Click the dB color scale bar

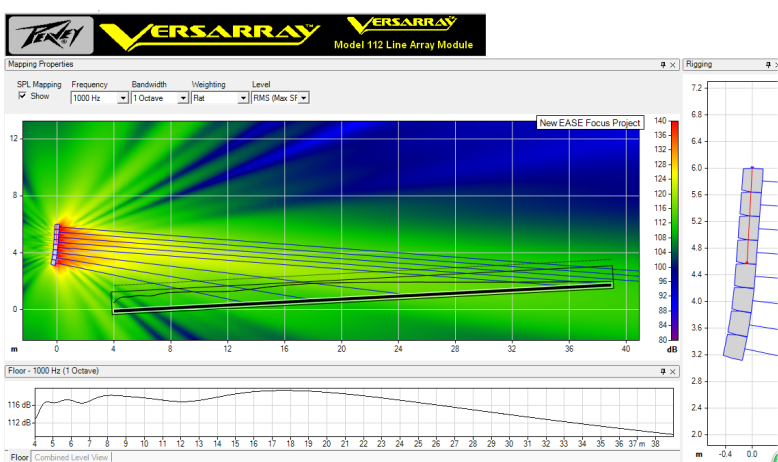(675, 230)
